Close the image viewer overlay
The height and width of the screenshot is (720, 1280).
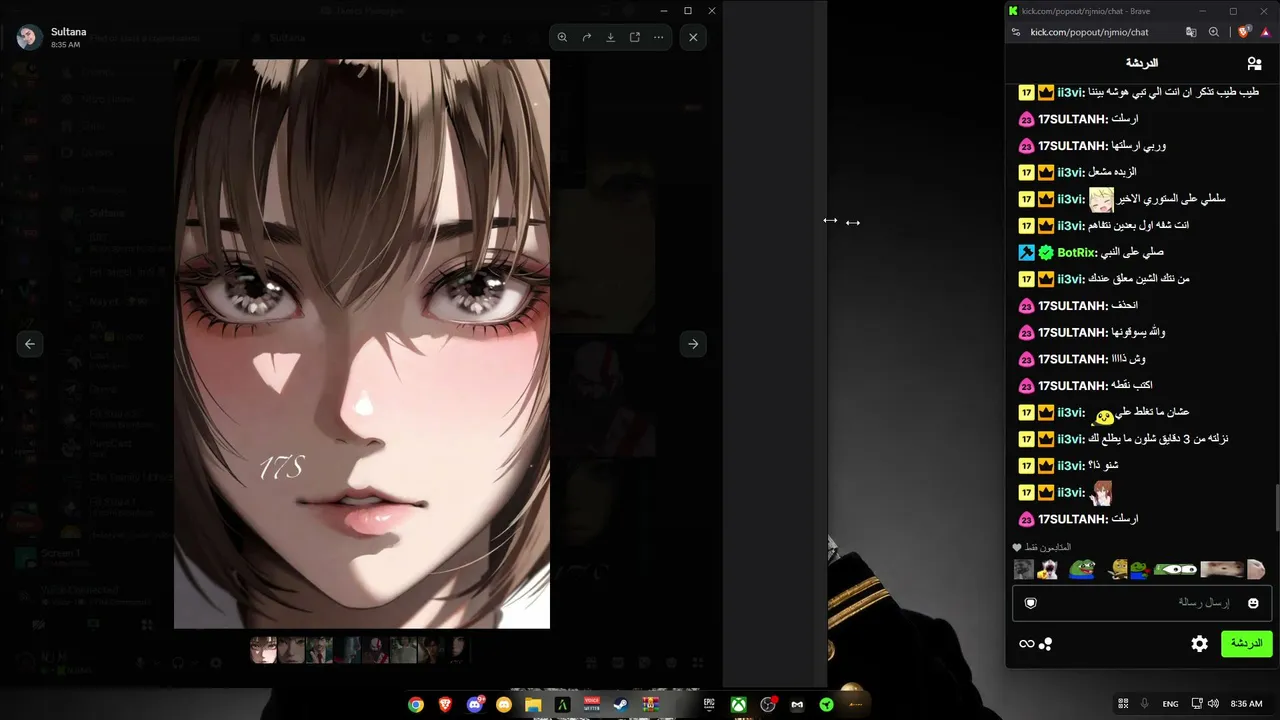(x=694, y=37)
